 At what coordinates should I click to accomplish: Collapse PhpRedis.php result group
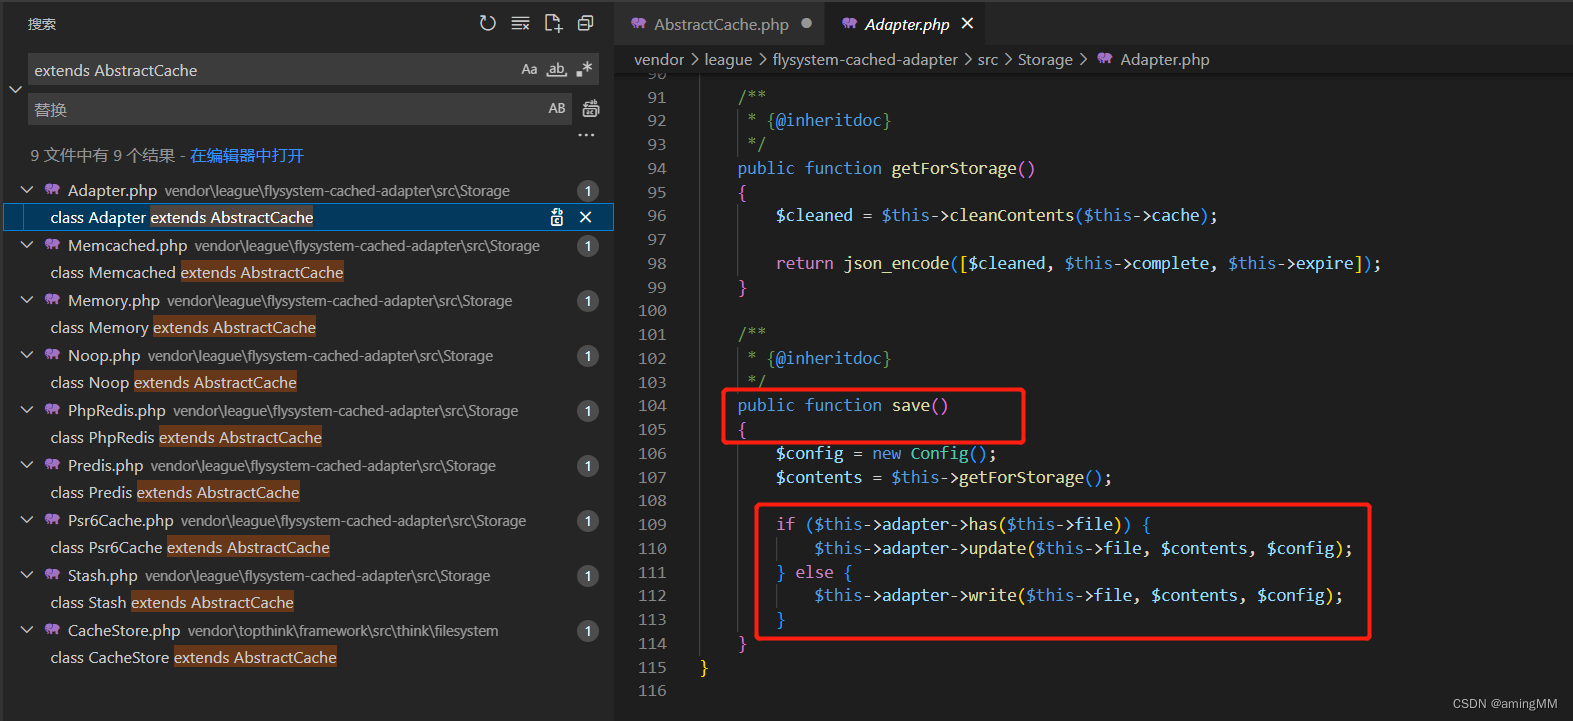(27, 410)
